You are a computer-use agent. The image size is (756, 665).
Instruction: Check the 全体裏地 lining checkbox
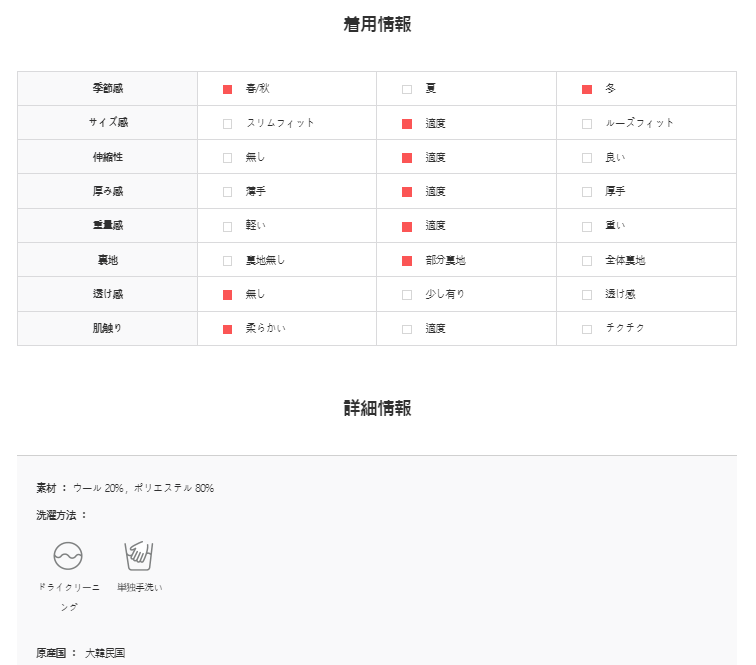coord(587,261)
